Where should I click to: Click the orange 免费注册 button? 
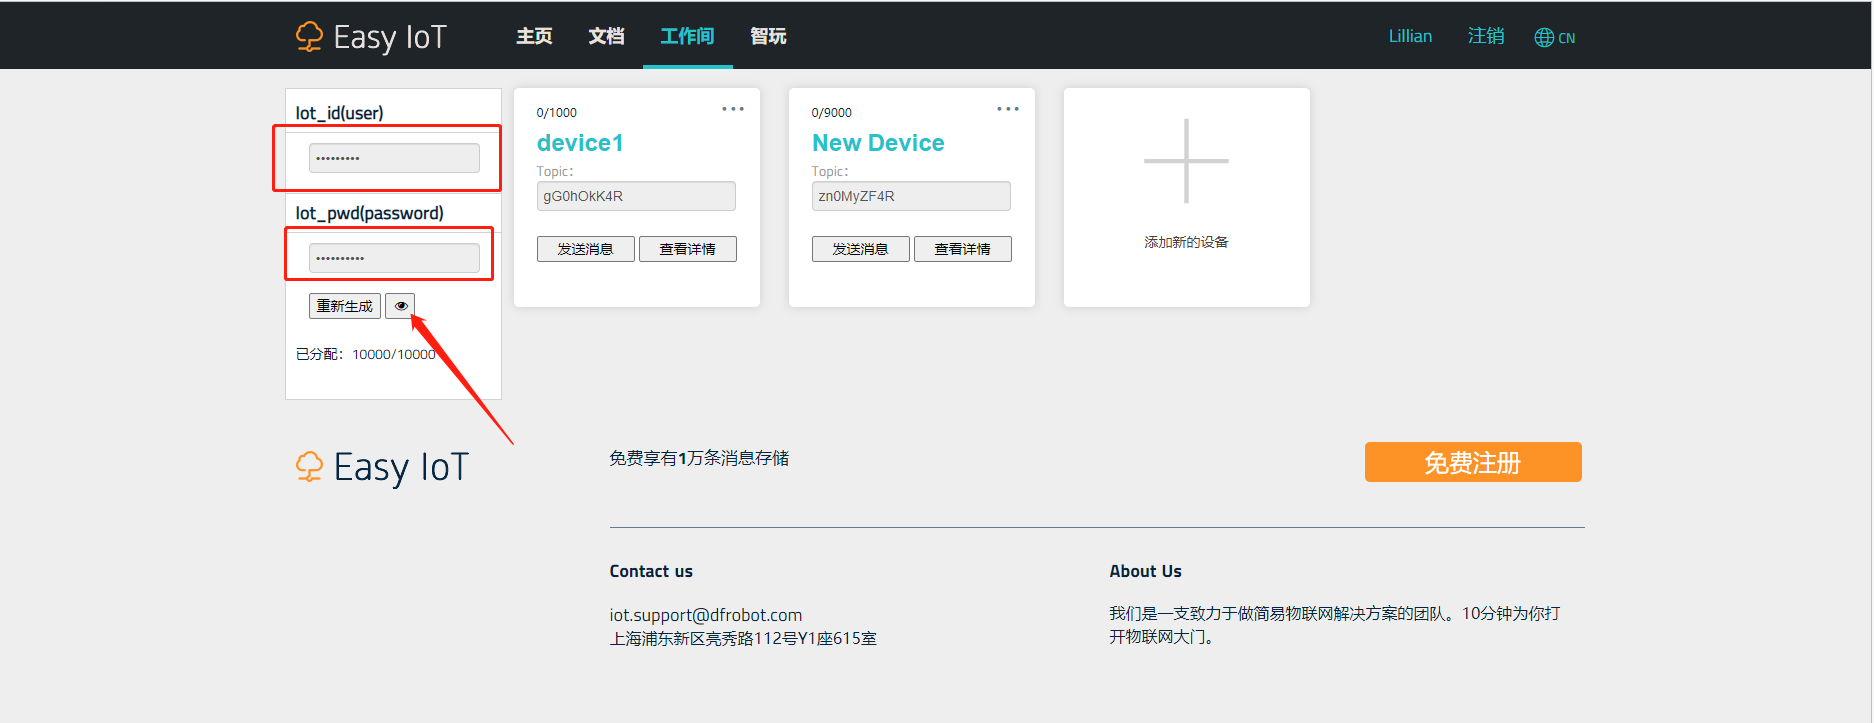(x=1473, y=462)
